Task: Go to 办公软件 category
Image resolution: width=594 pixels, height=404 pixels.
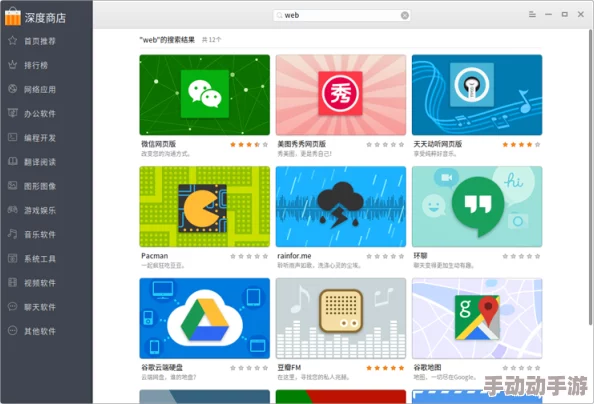Action: tap(40, 114)
